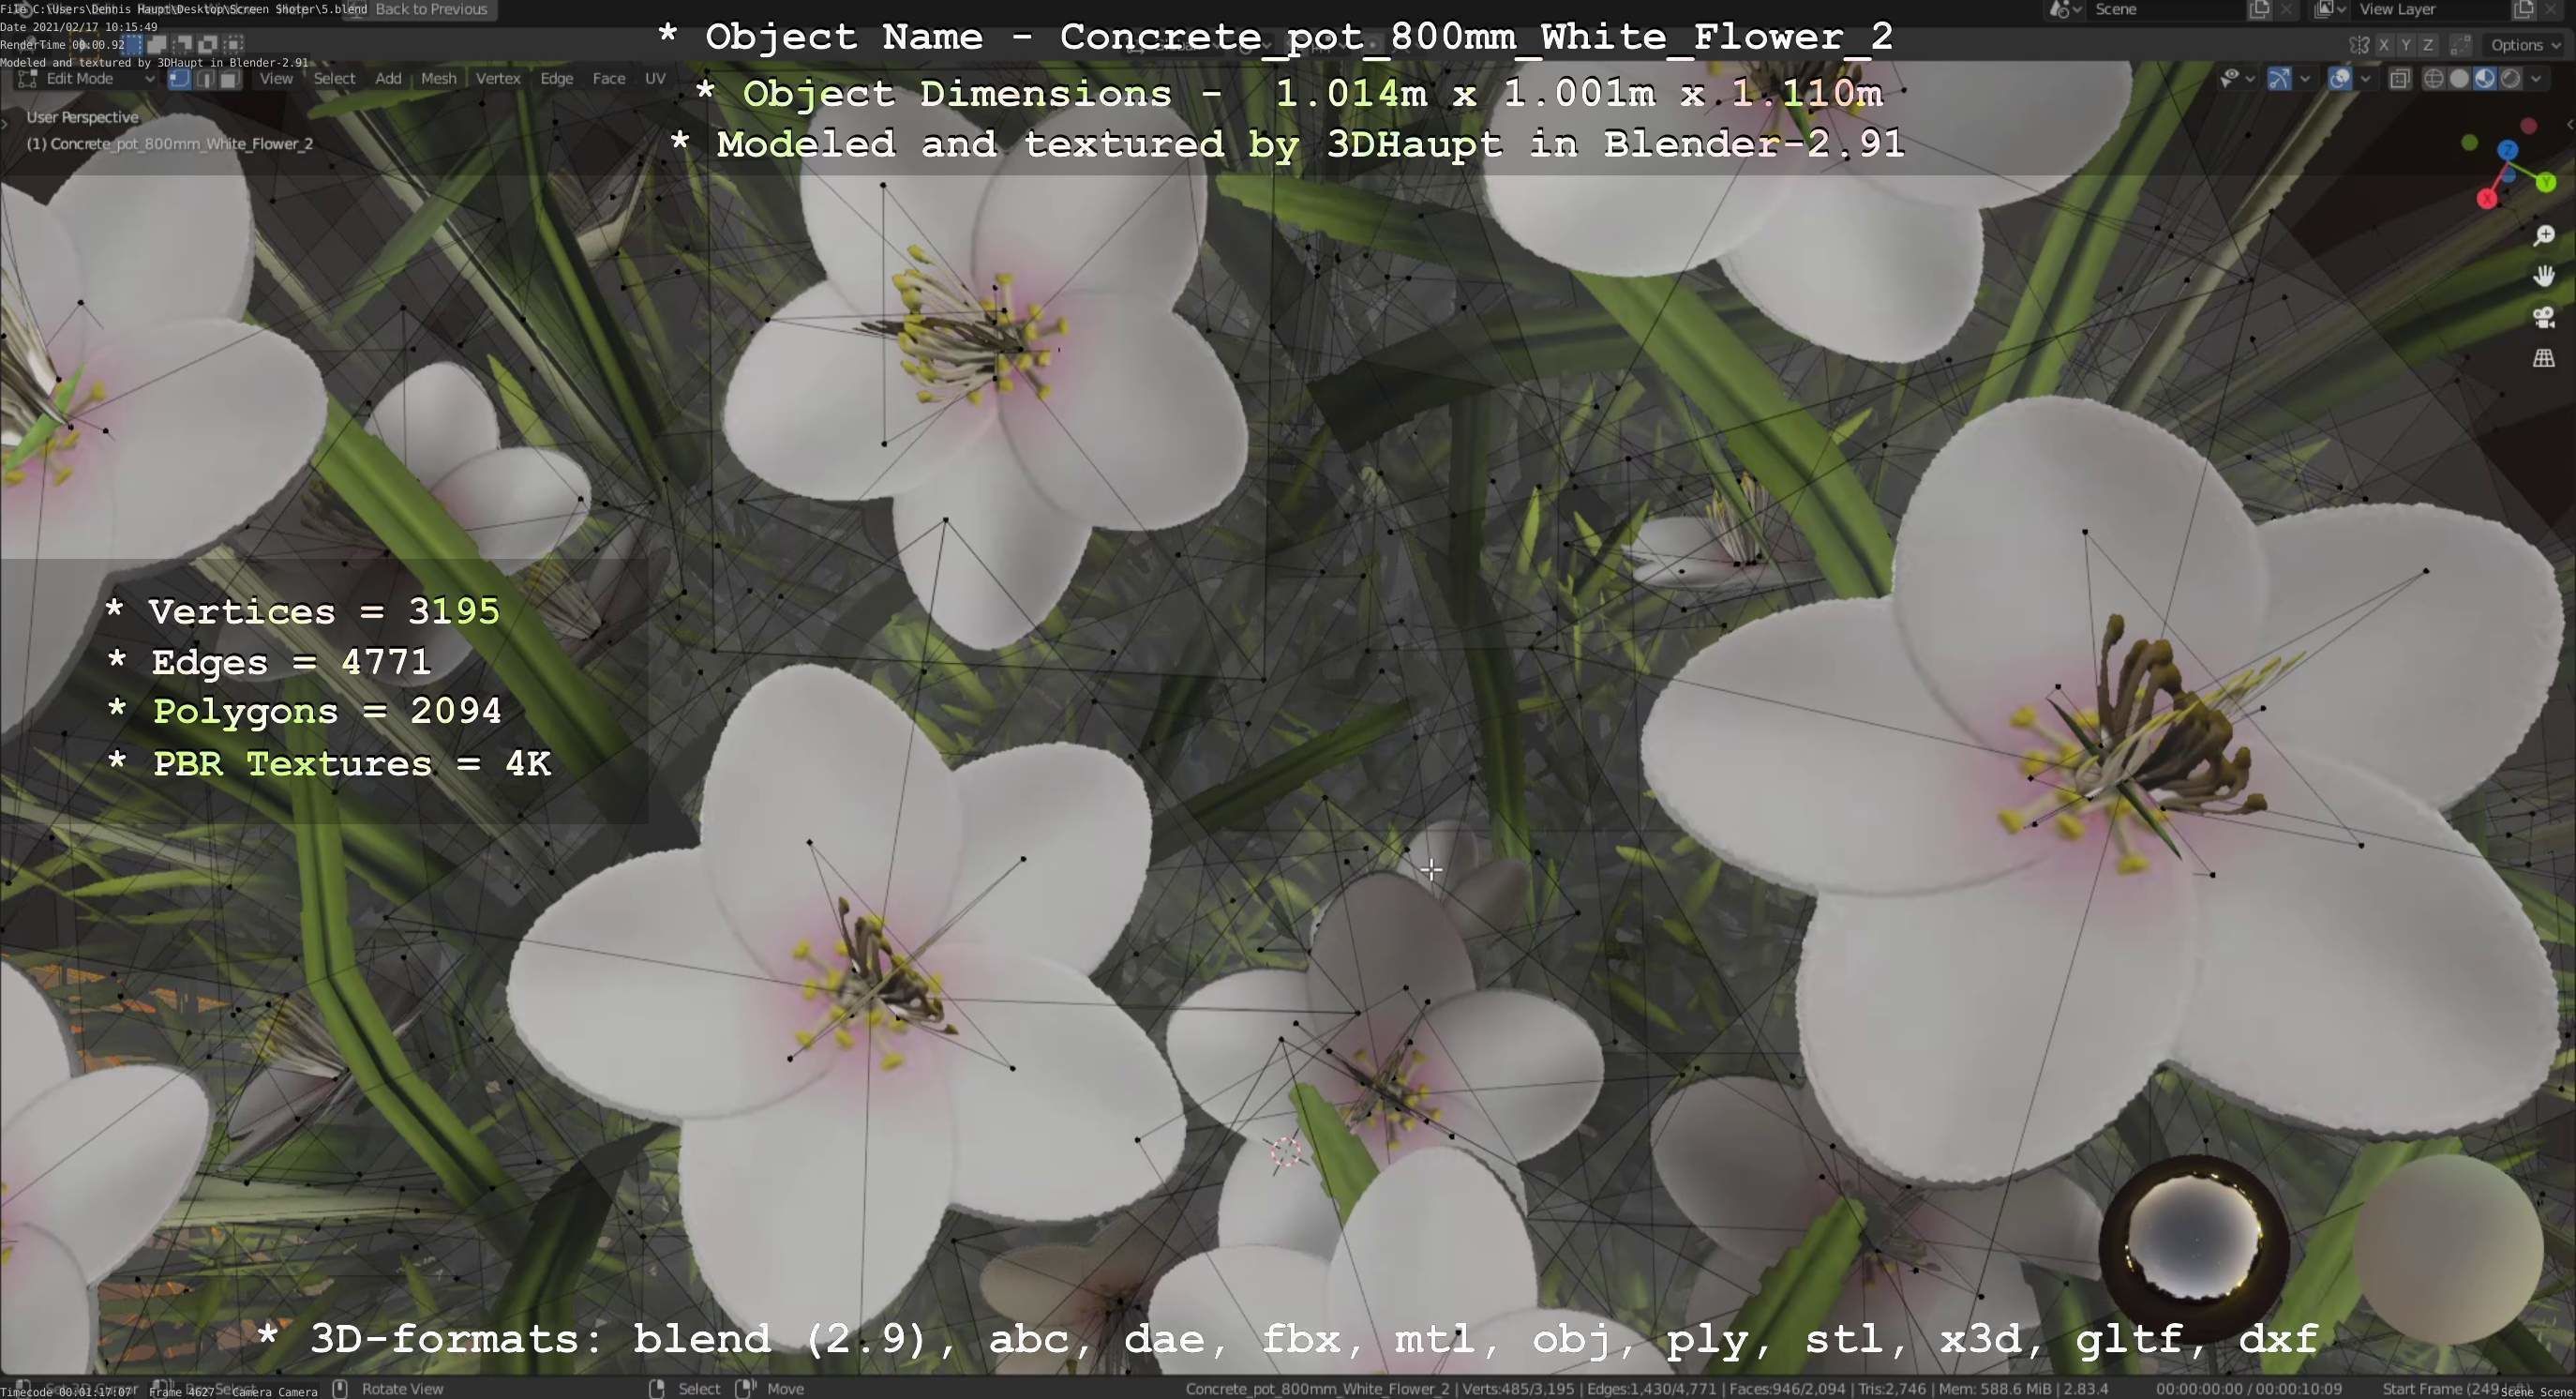This screenshot has height=1399, width=2576.
Task: Toggle Z axis mirror
Action: coord(2428,45)
